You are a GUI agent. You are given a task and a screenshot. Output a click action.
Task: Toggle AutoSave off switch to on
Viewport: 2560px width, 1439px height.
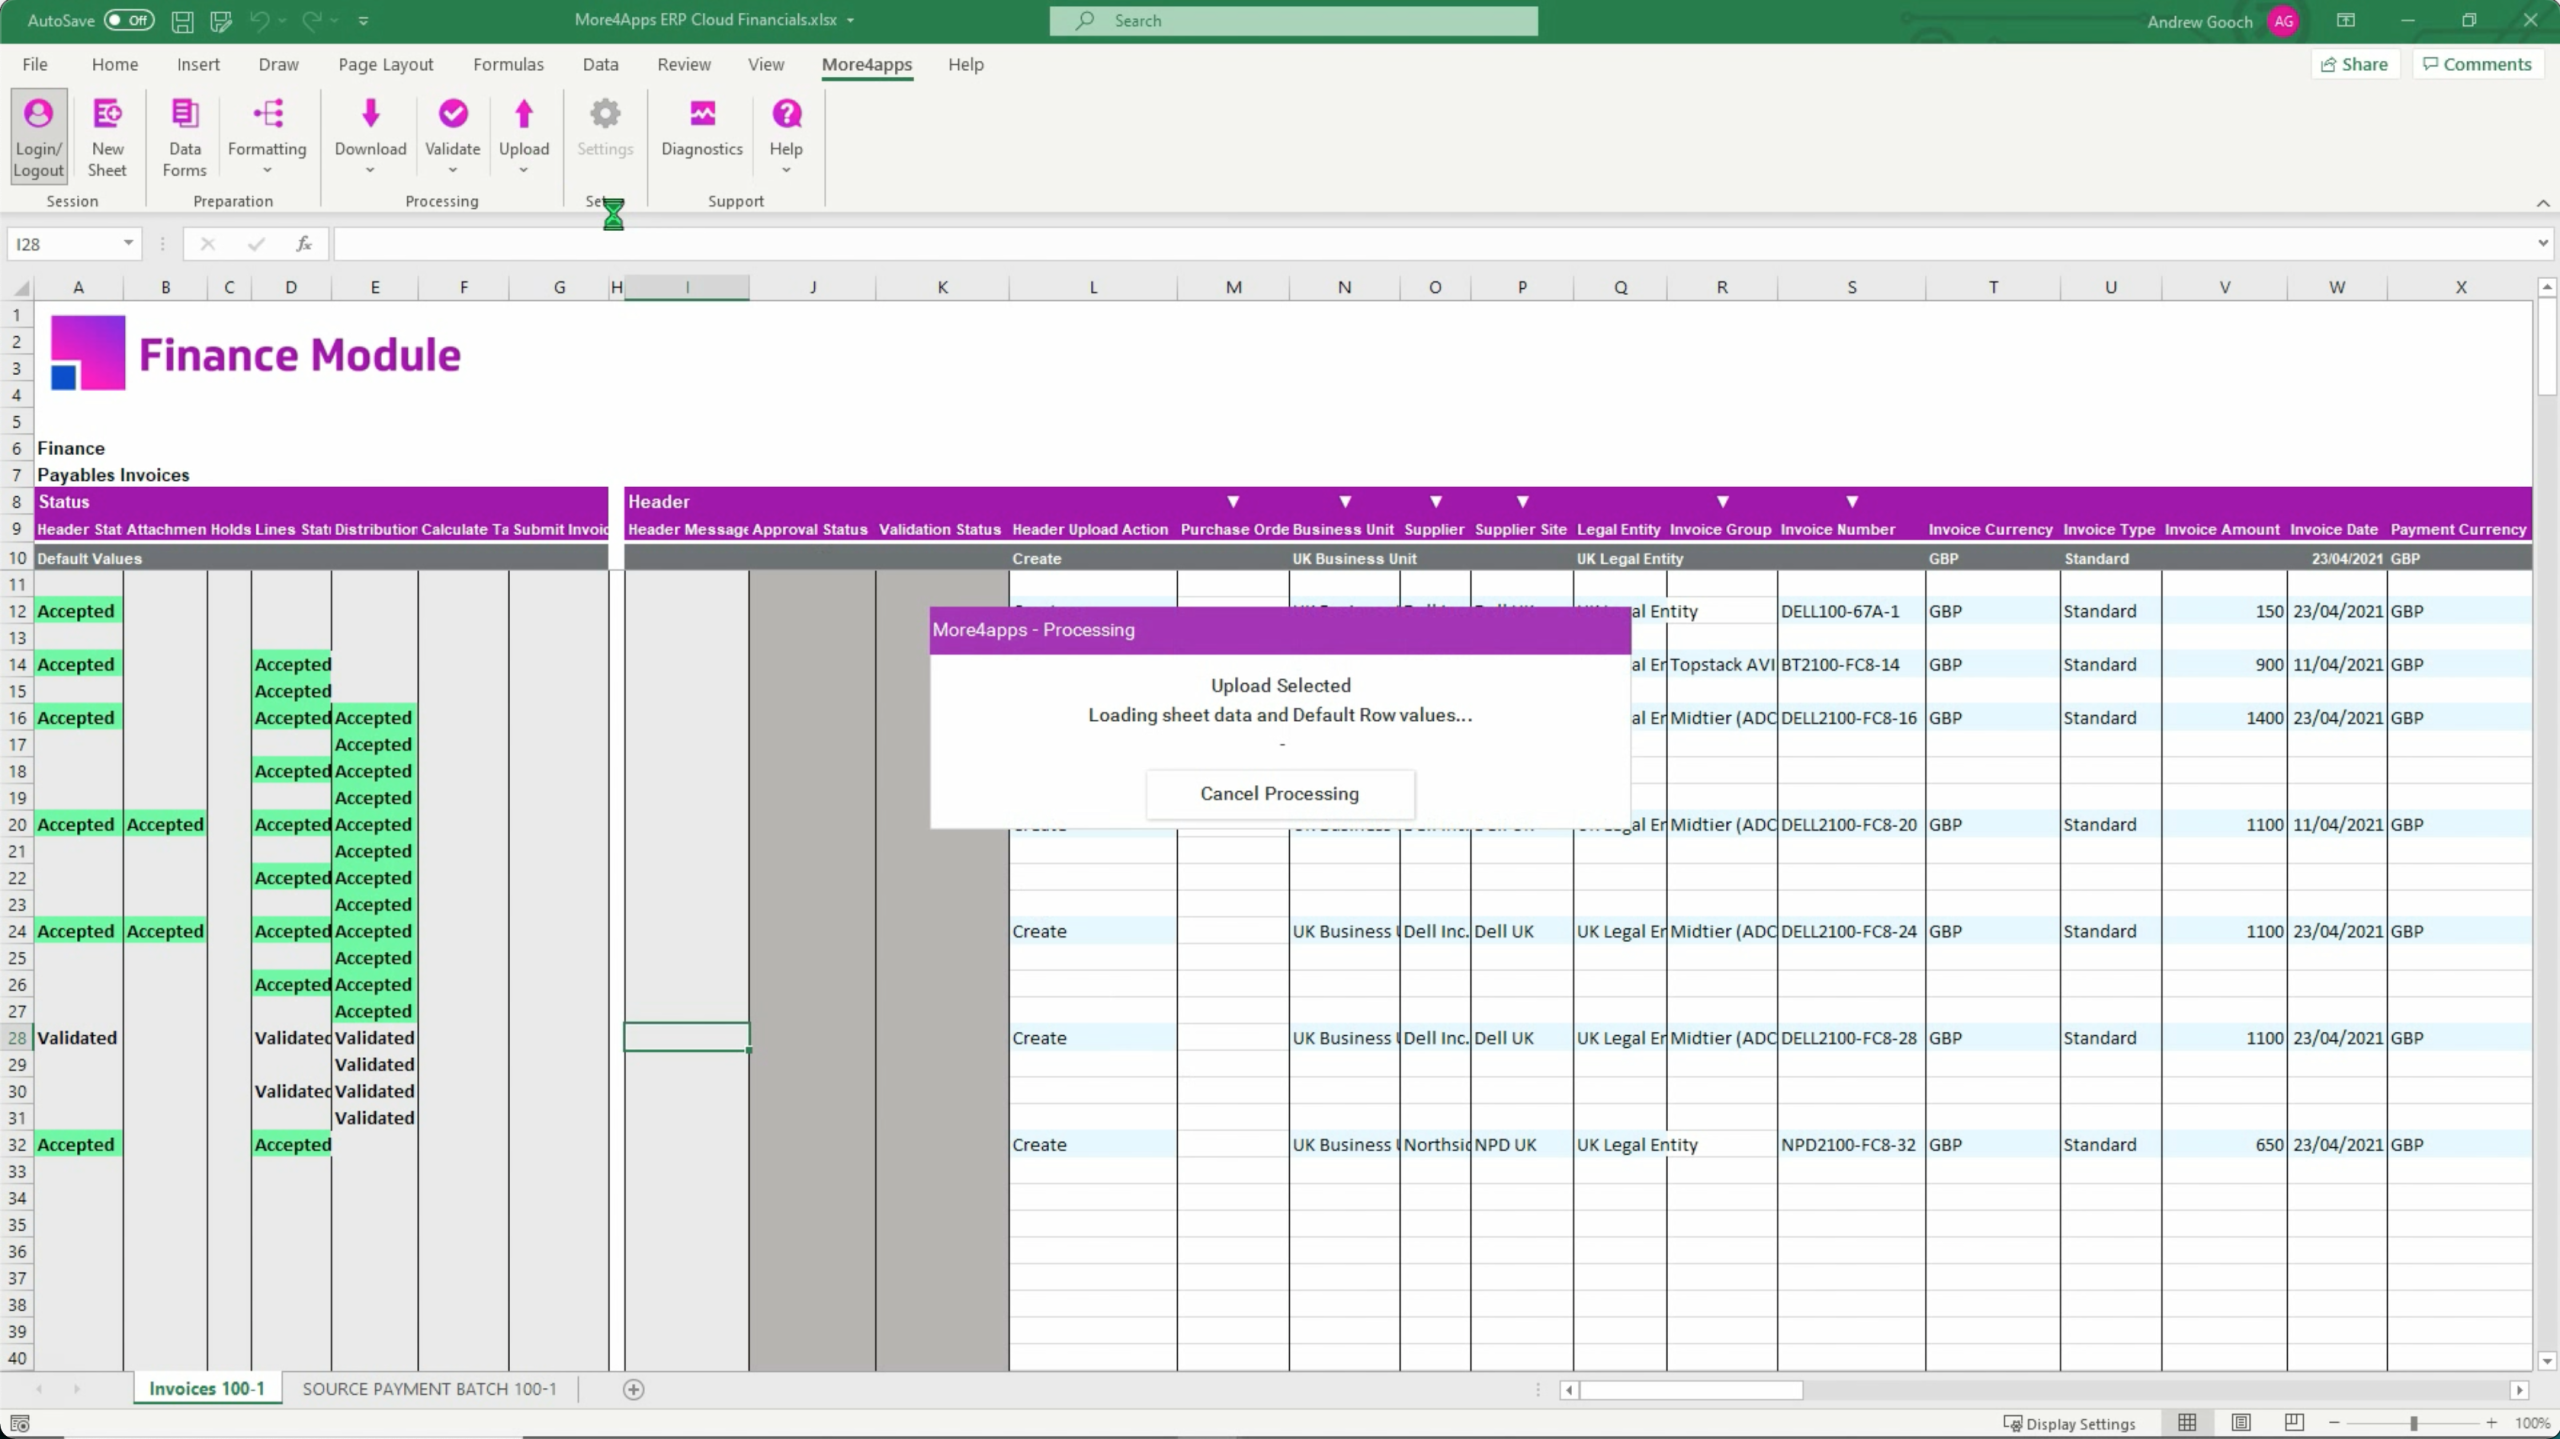tap(128, 20)
